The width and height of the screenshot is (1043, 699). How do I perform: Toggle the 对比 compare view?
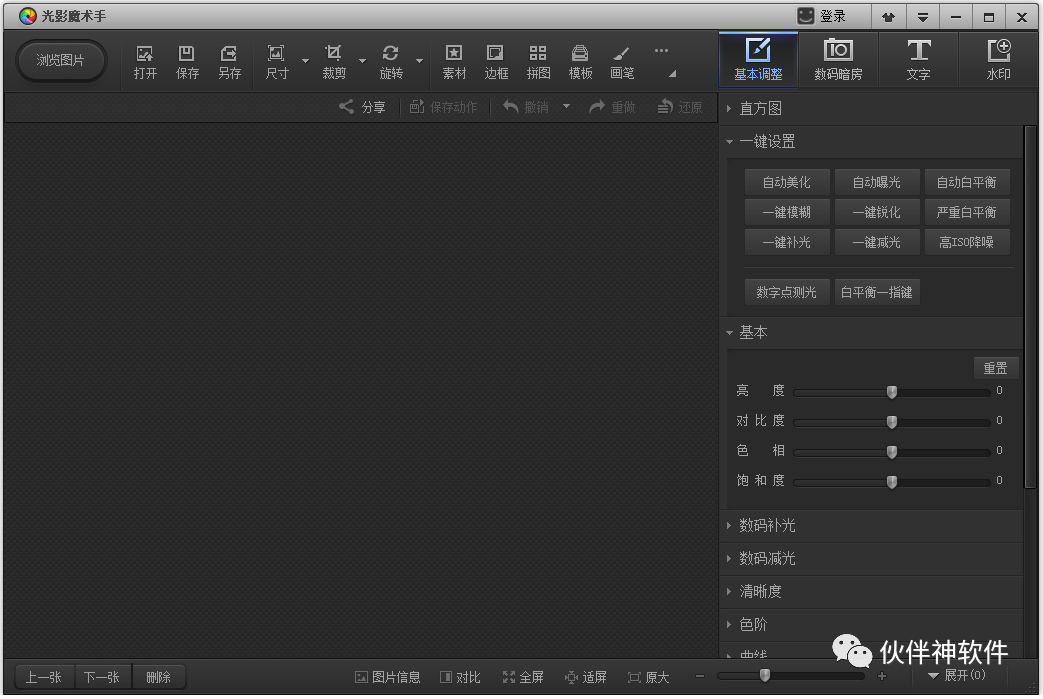(460, 677)
